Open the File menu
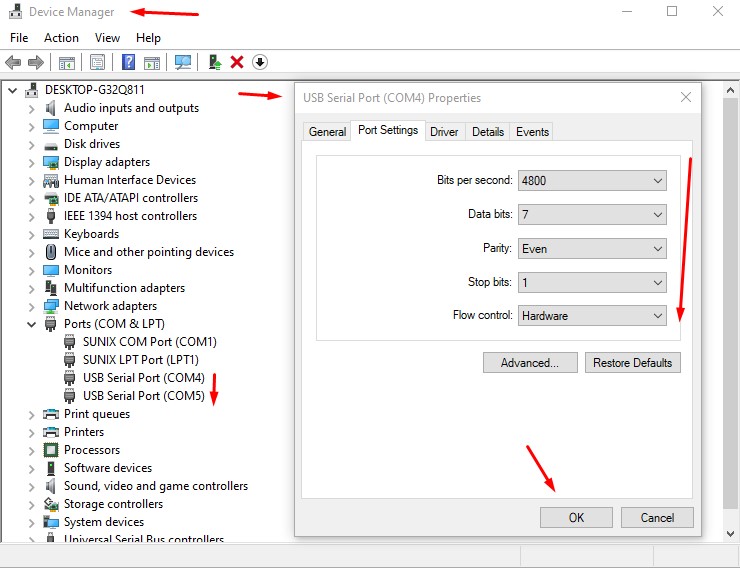The image size is (740, 568). 19,38
